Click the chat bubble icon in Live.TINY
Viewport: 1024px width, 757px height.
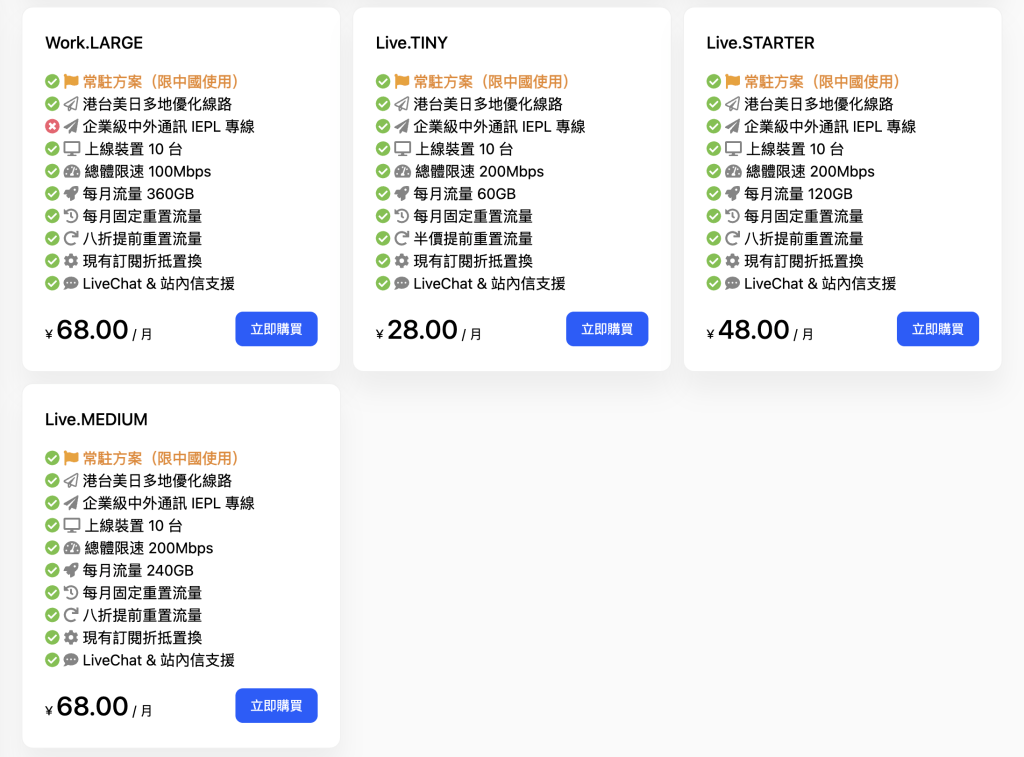pyautogui.click(x=402, y=283)
